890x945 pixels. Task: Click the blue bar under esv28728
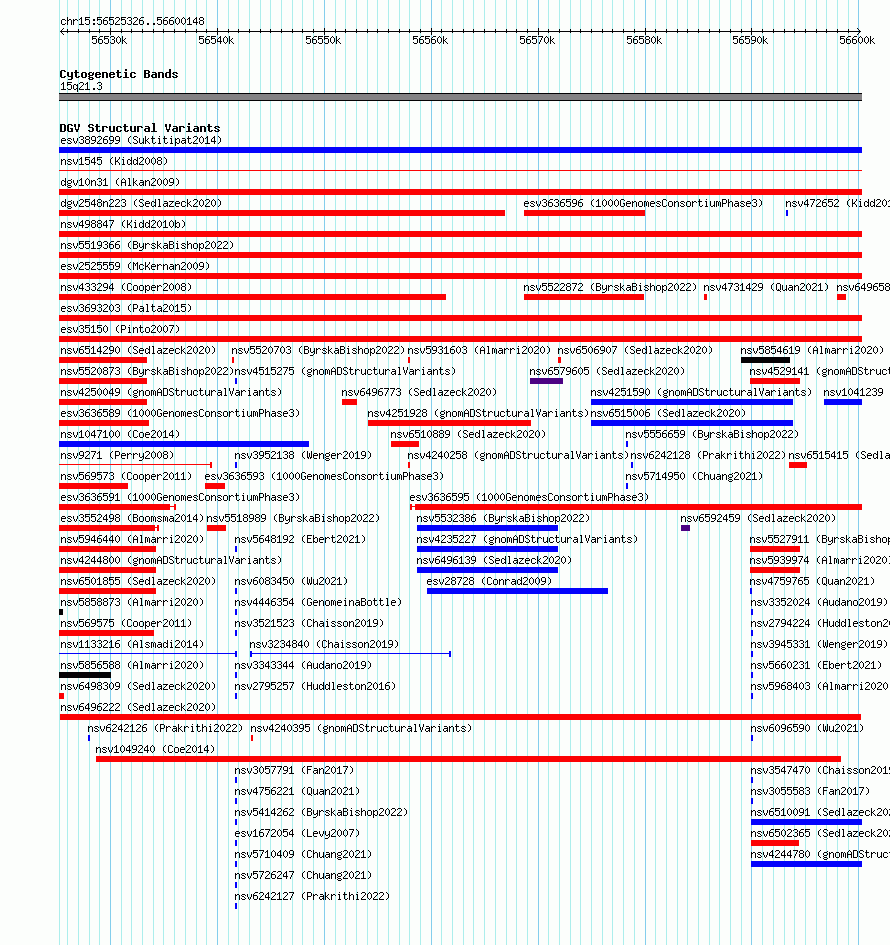(517, 591)
